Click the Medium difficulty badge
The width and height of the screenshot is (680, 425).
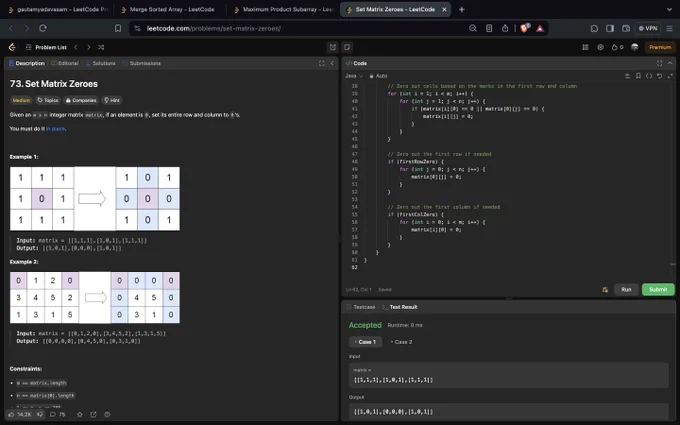coord(21,100)
